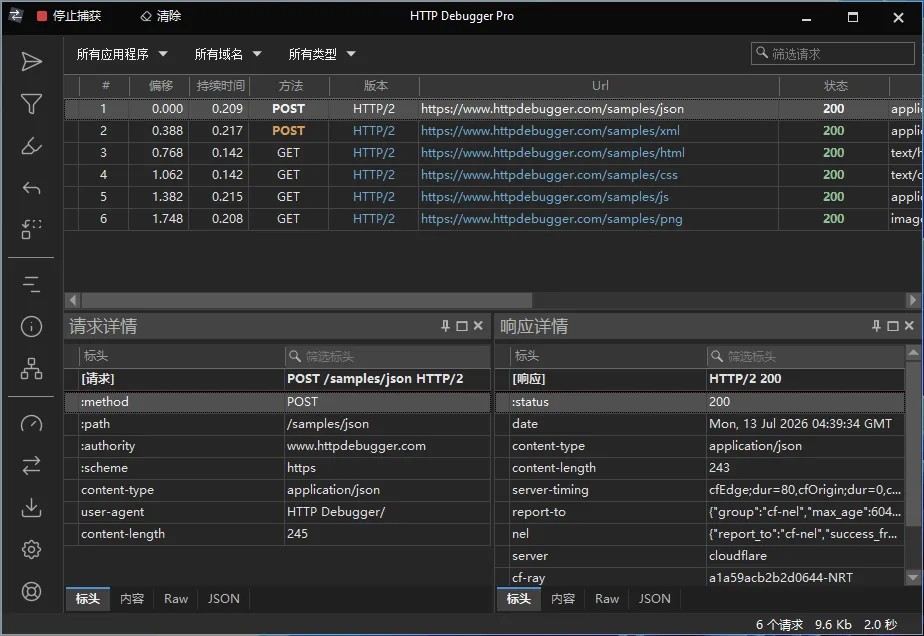Viewport: 924px width, 636px height.
Task: Switch to response panel JSON tab
Action: tap(654, 599)
